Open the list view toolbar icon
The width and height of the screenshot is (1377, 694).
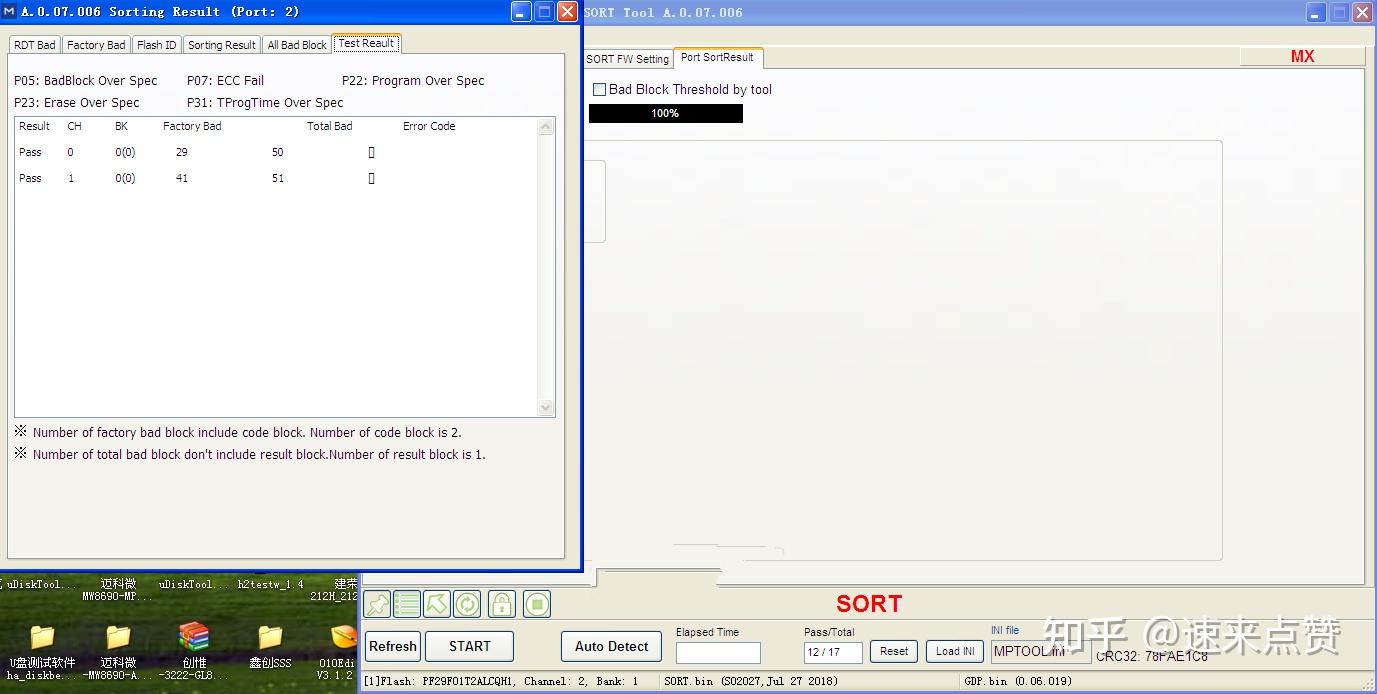(407, 604)
